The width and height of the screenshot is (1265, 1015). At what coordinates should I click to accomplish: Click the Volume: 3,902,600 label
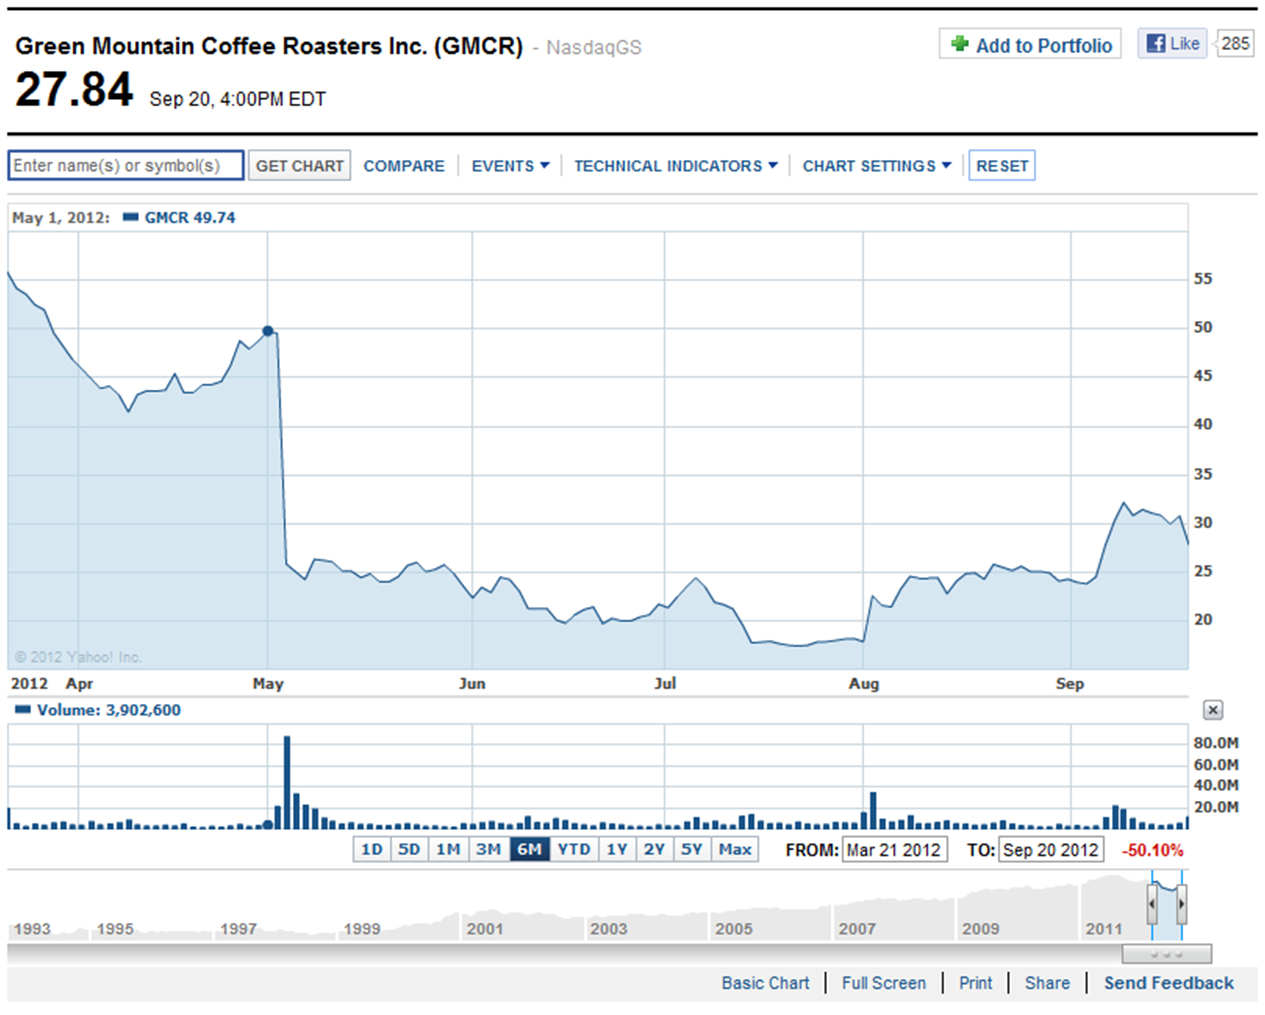[109, 710]
